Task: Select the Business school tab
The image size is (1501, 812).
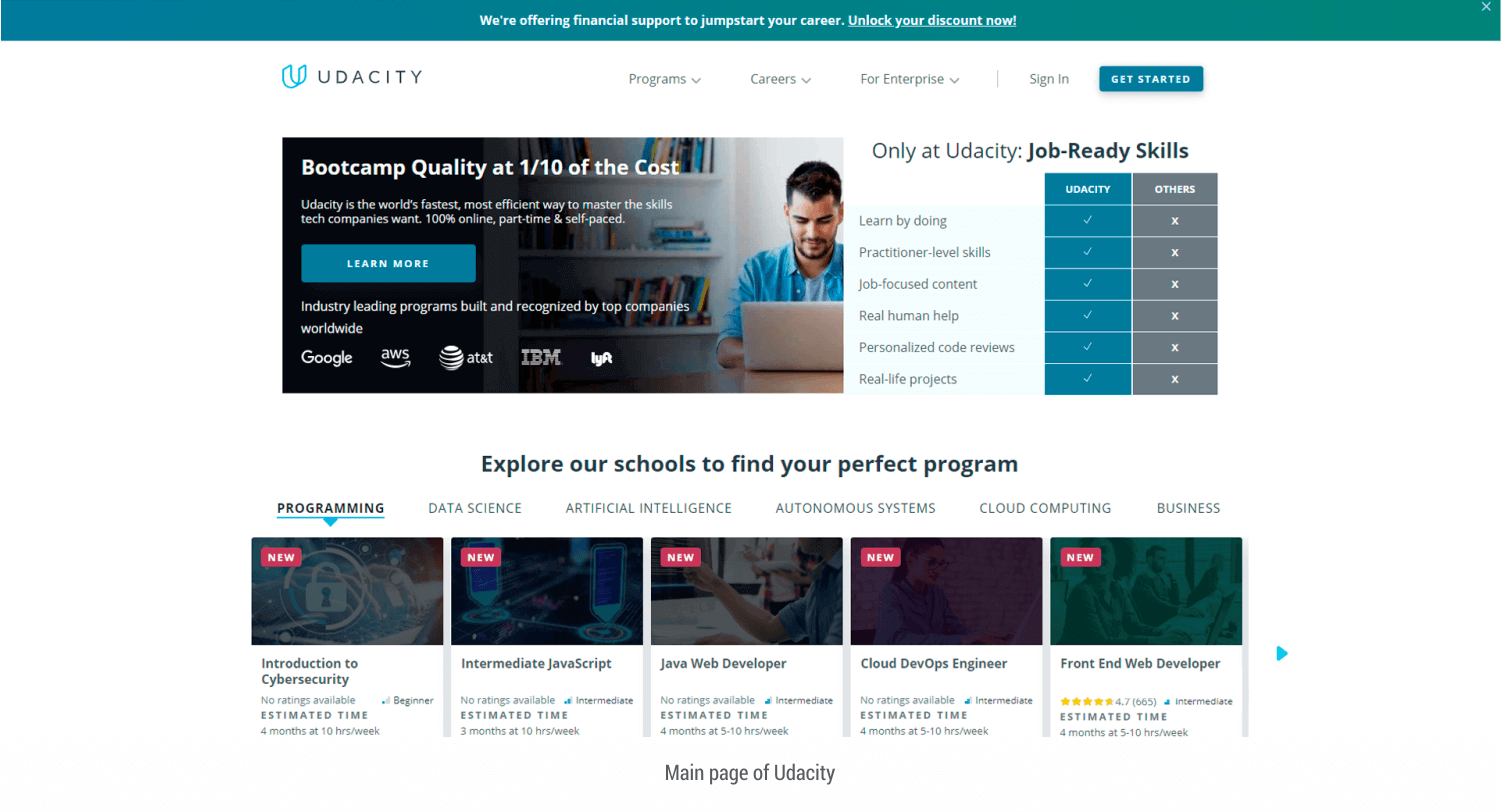Action: pos(1189,508)
